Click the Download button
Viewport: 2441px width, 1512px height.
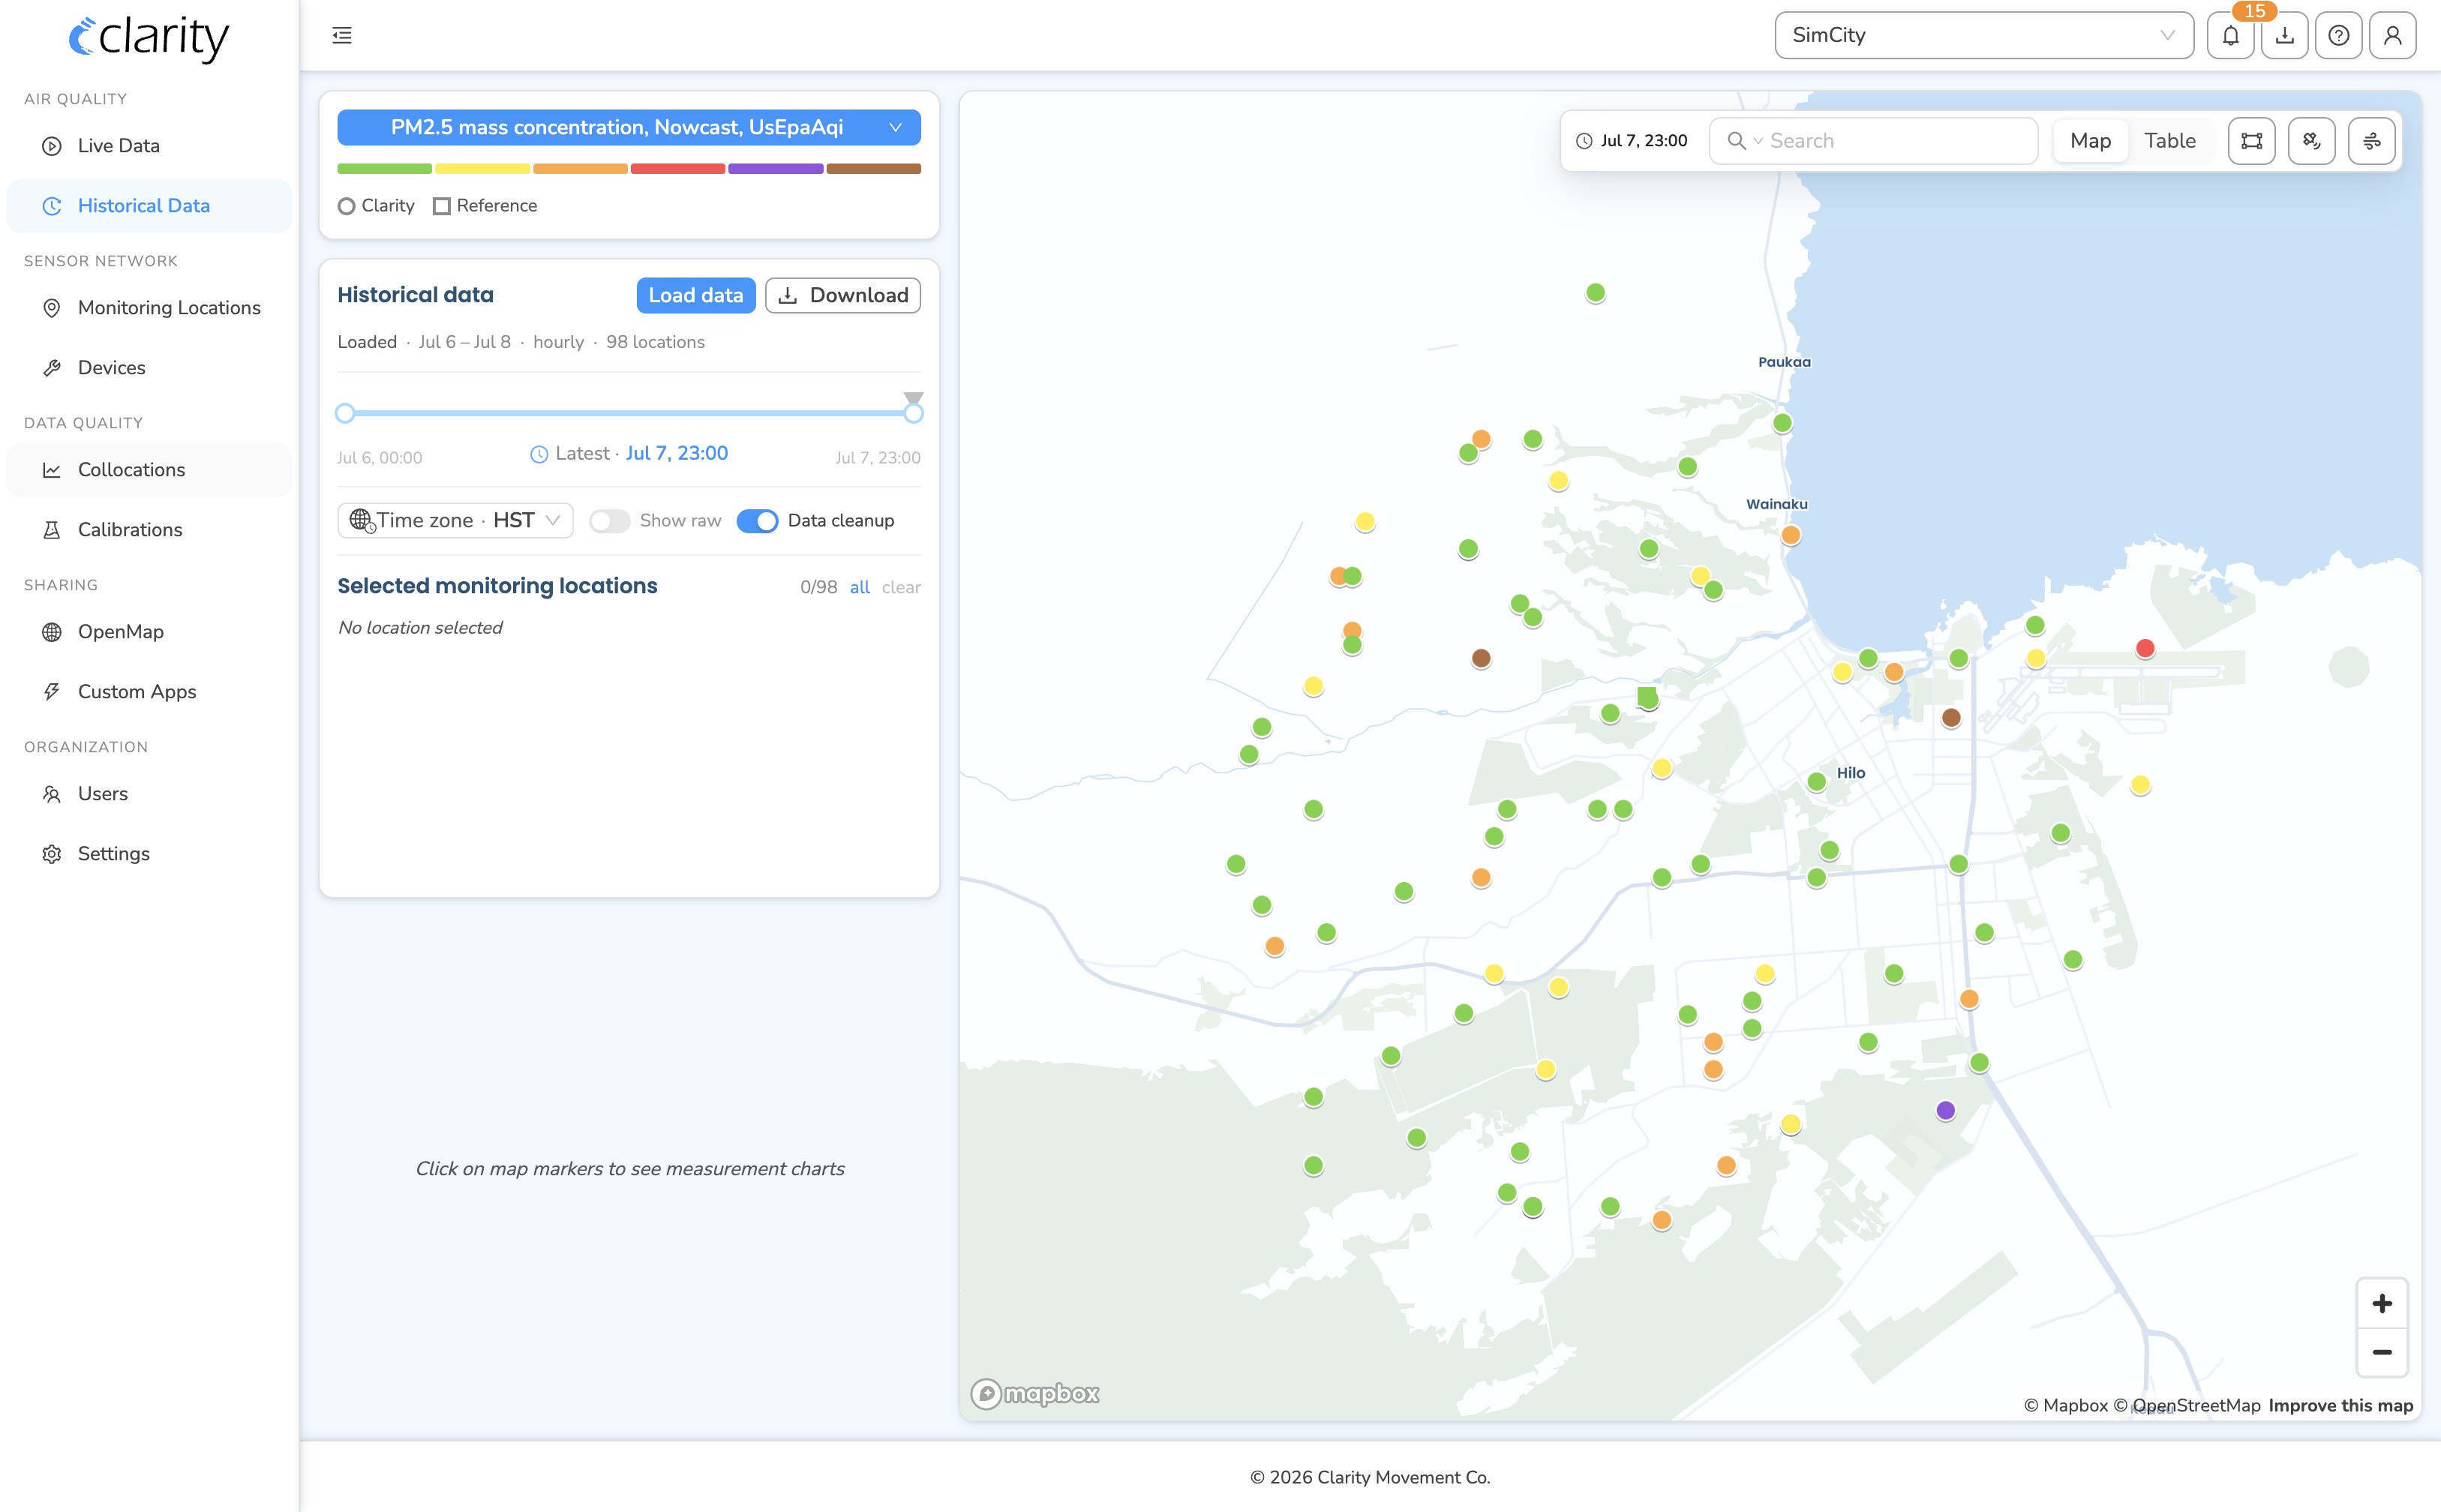(843, 295)
